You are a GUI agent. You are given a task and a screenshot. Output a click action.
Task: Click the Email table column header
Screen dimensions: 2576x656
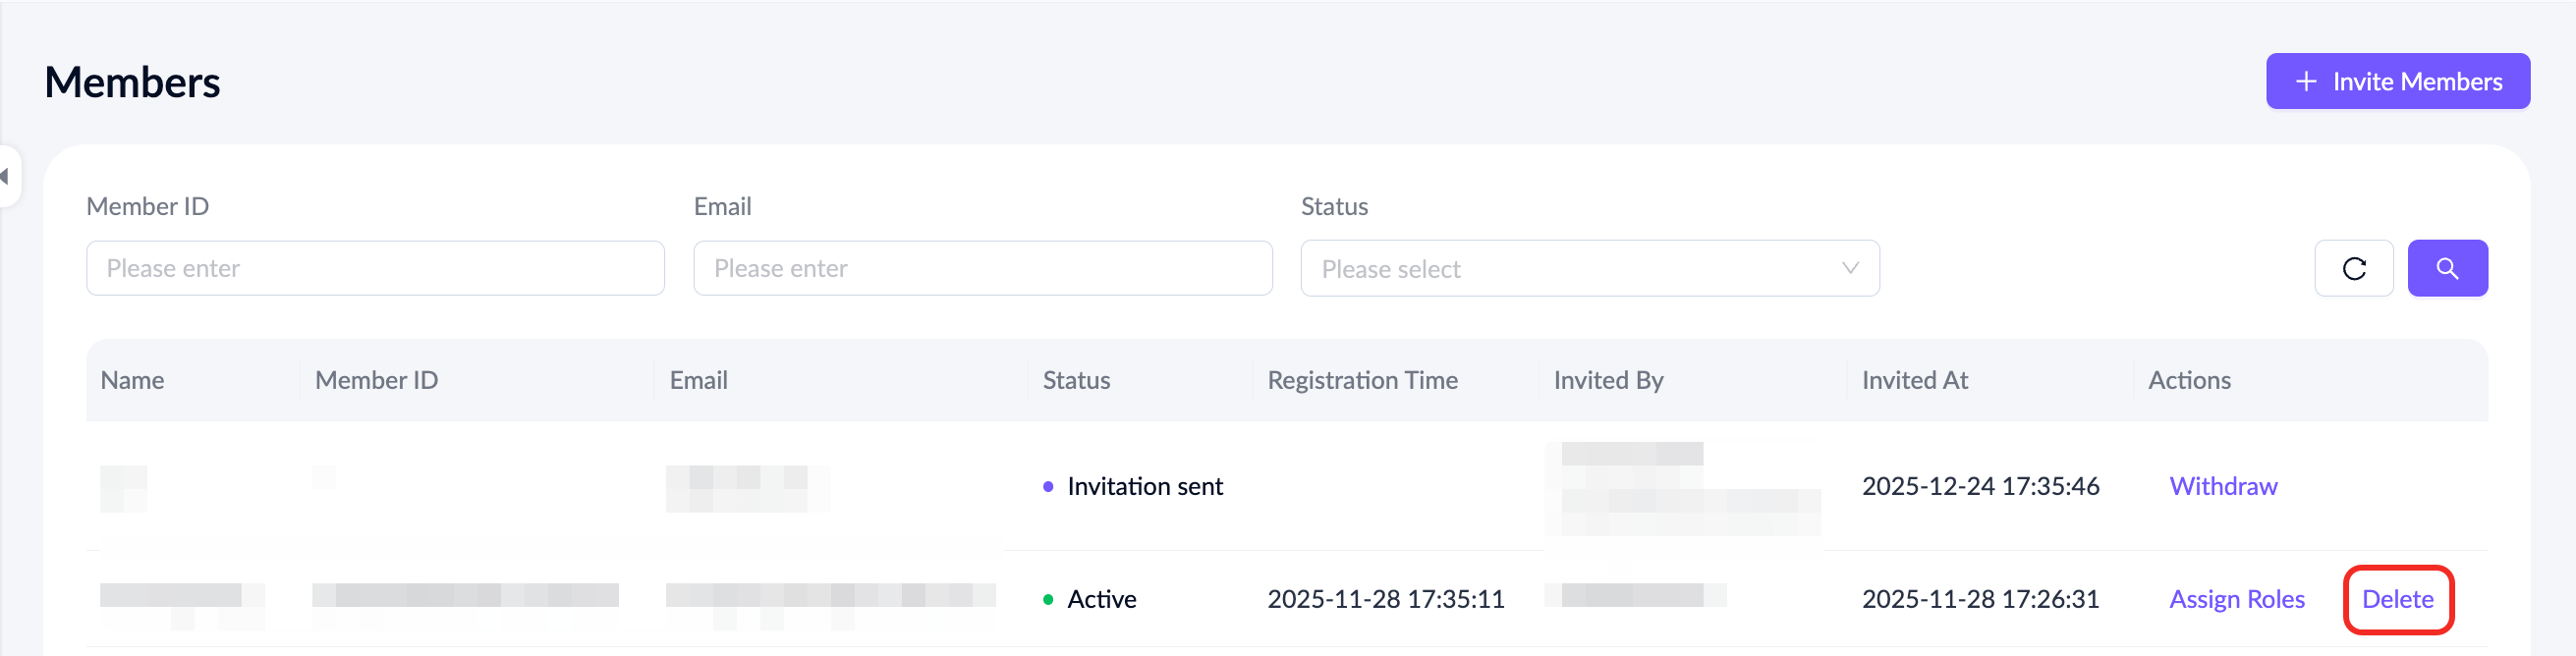coord(698,380)
